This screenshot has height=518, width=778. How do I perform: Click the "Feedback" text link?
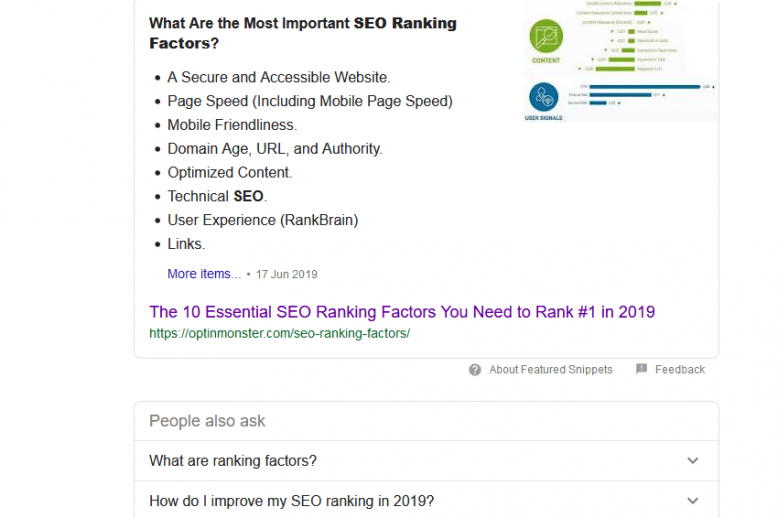(680, 370)
